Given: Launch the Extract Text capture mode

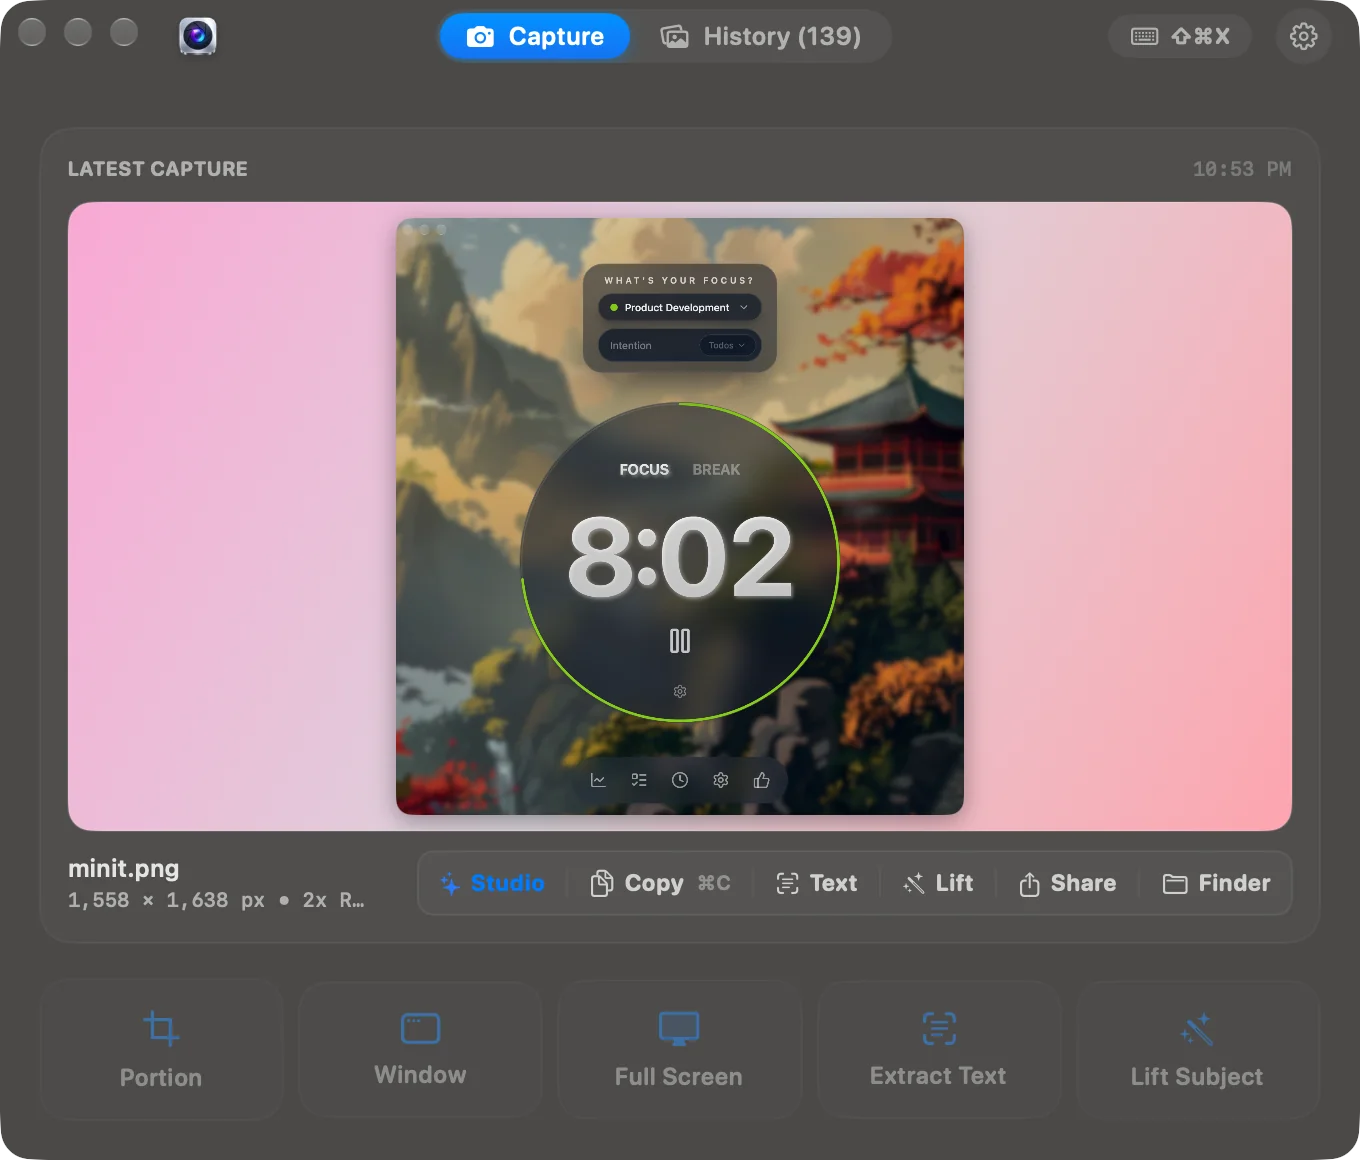Looking at the screenshot, I should (x=938, y=1050).
